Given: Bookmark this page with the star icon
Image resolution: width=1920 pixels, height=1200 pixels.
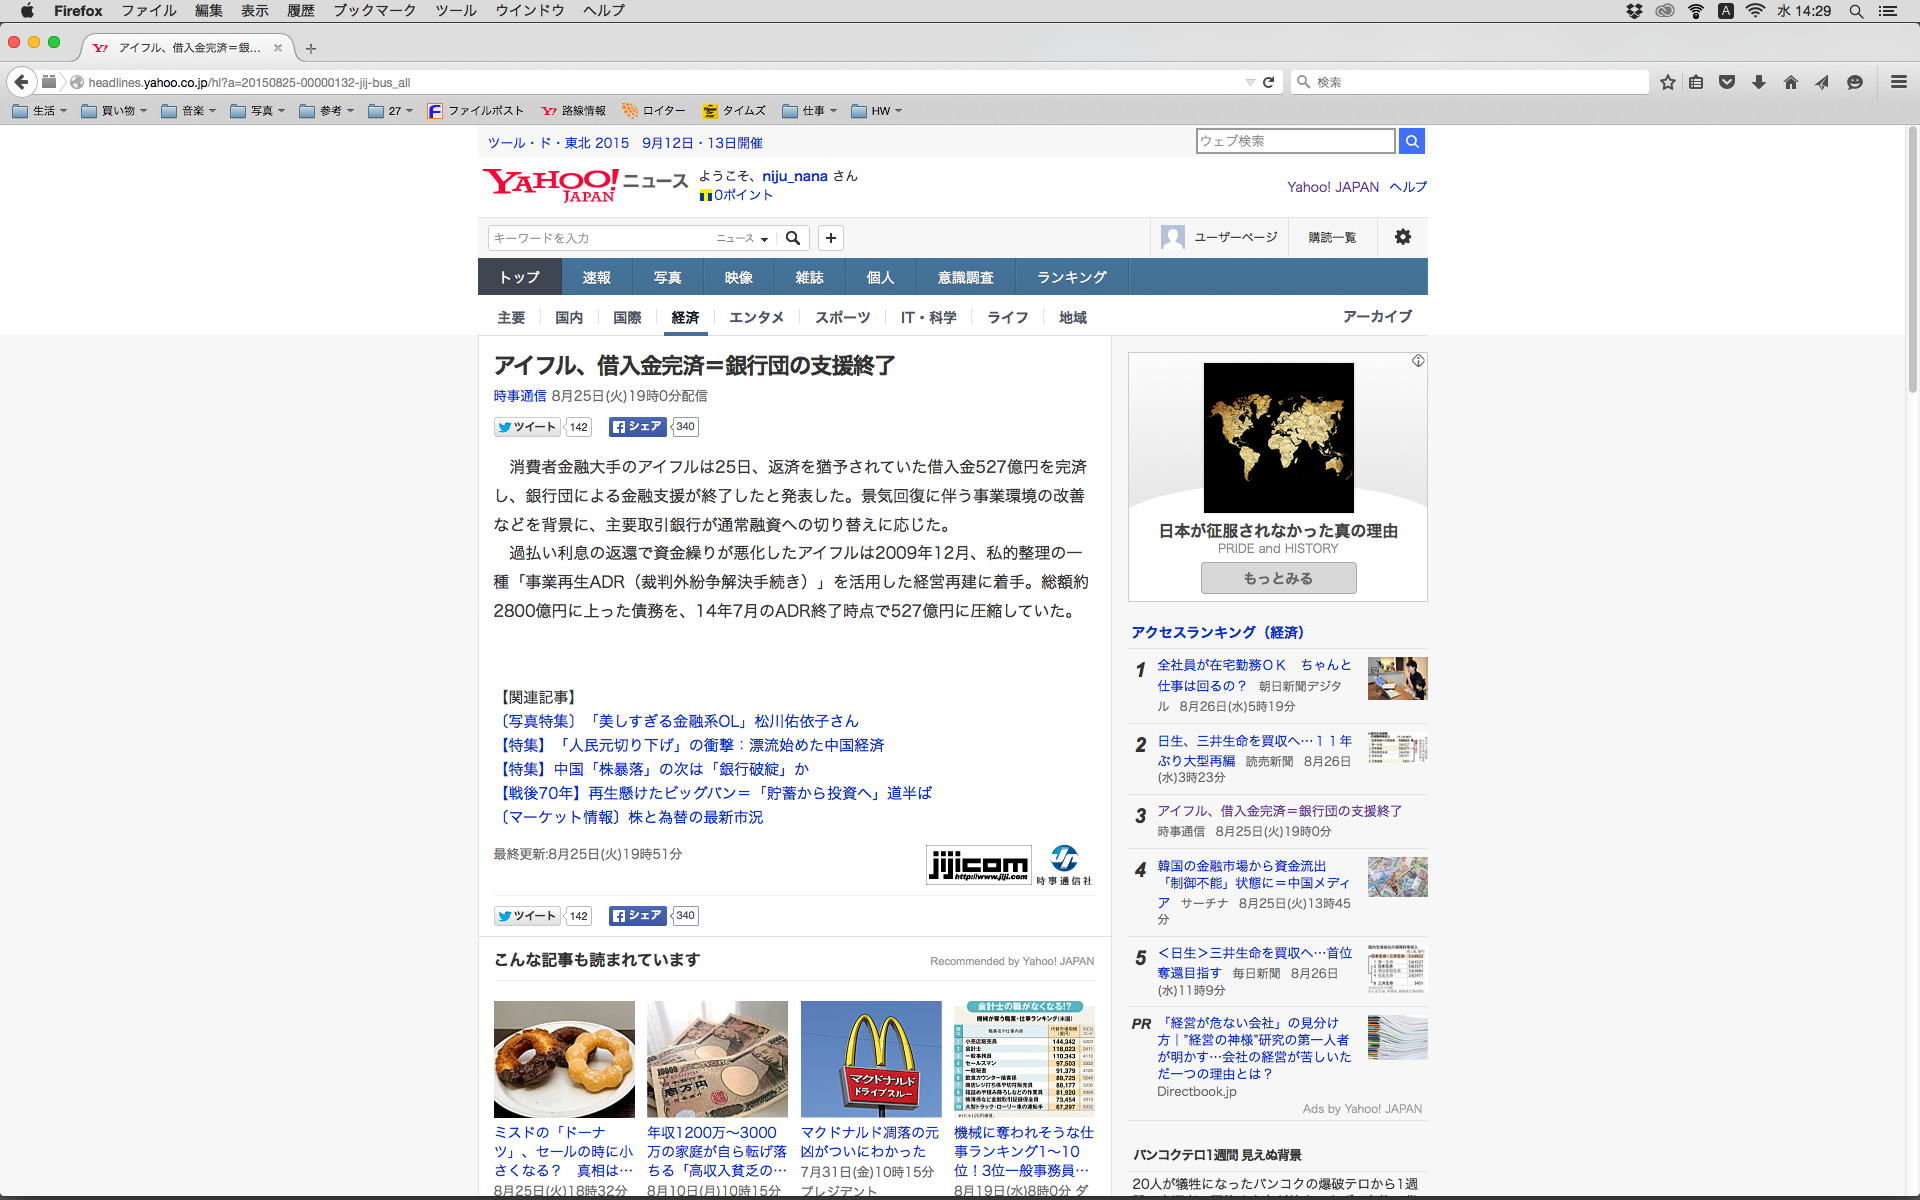Looking at the screenshot, I should point(1667,82).
